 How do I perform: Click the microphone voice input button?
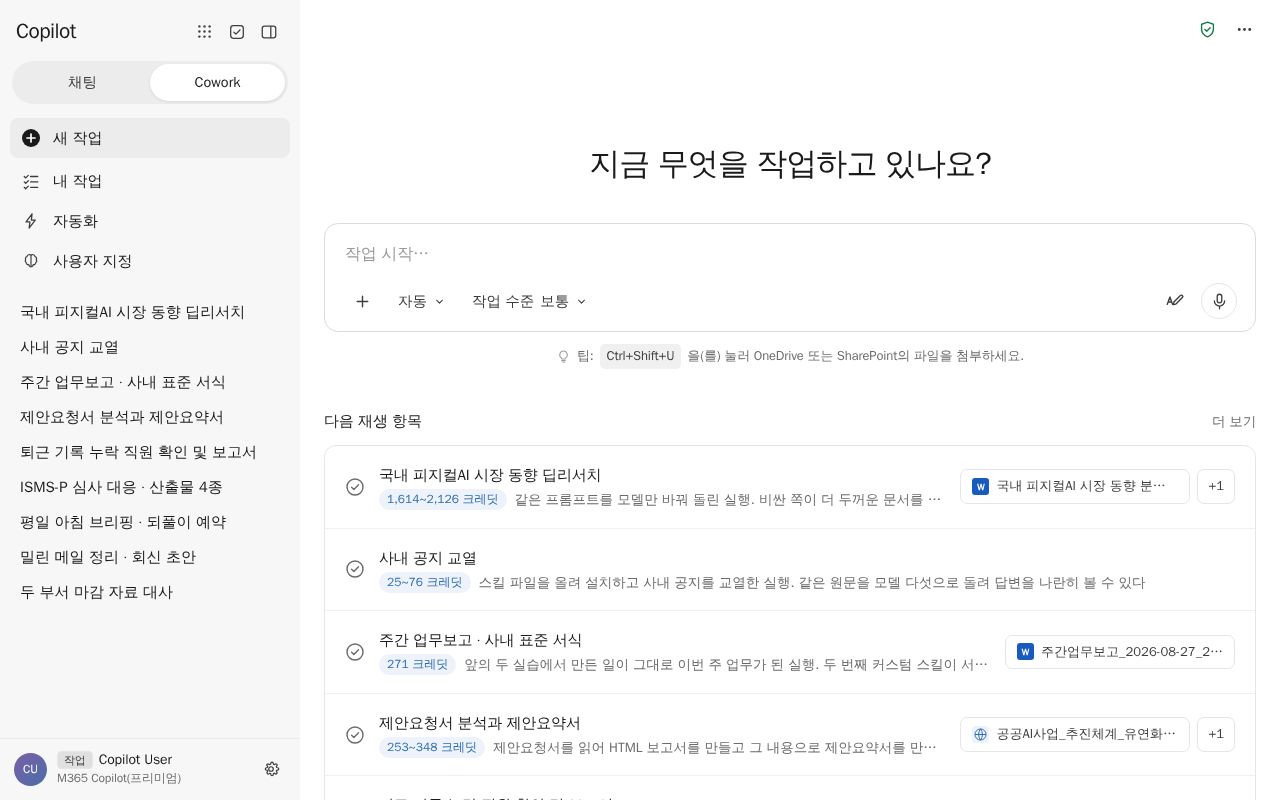coord(1219,301)
